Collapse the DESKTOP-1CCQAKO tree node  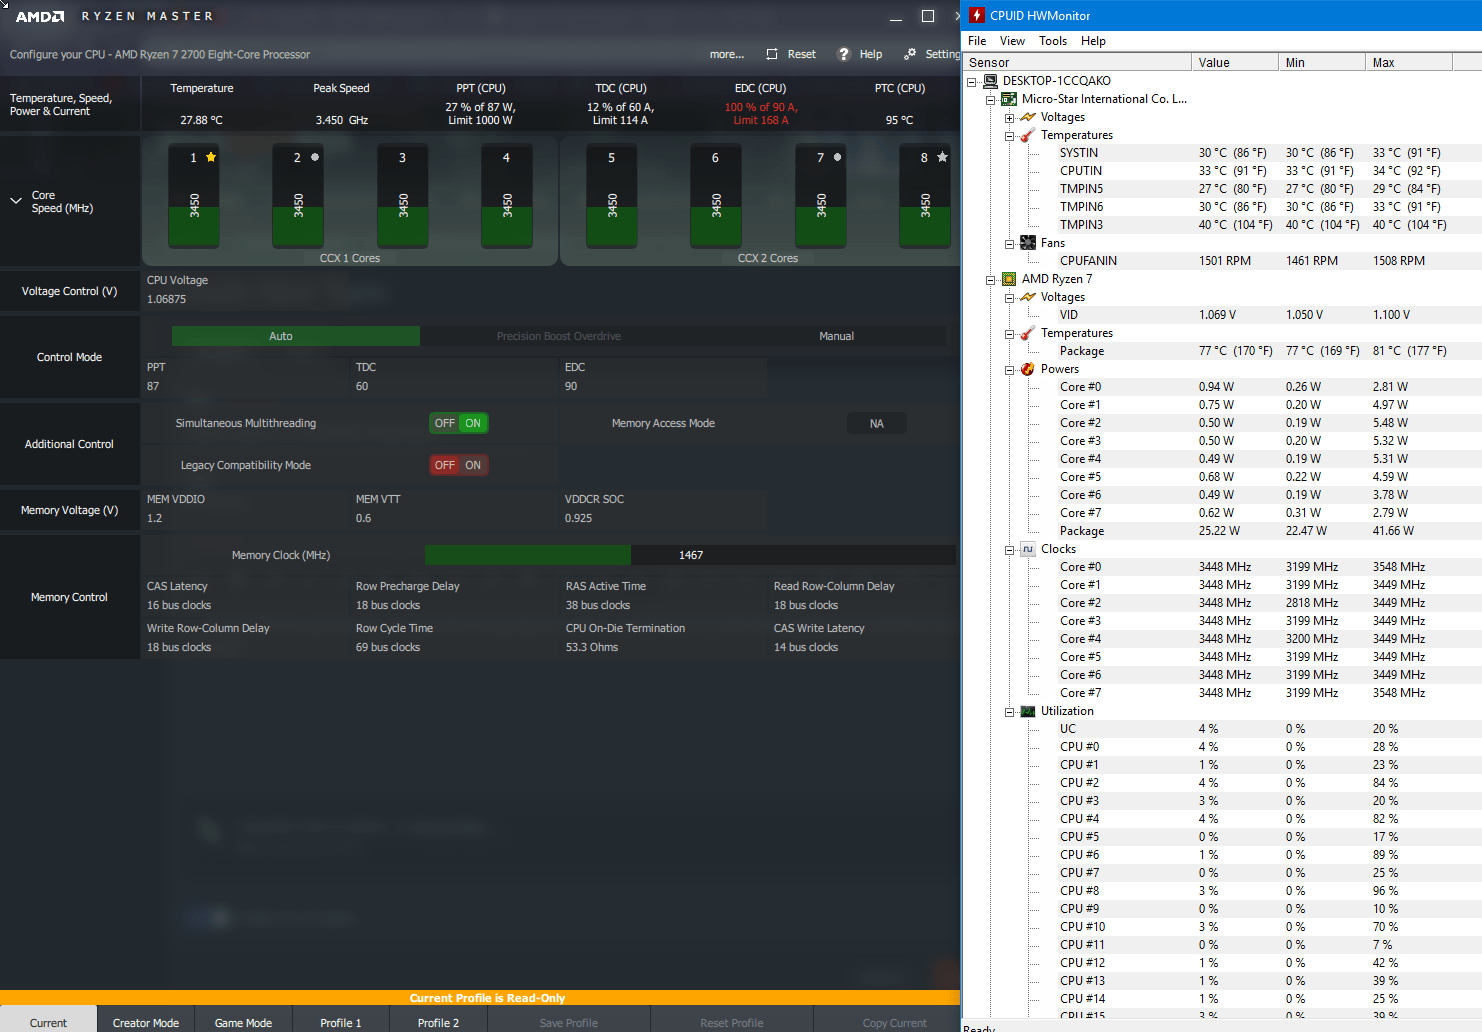tap(972, 82)
